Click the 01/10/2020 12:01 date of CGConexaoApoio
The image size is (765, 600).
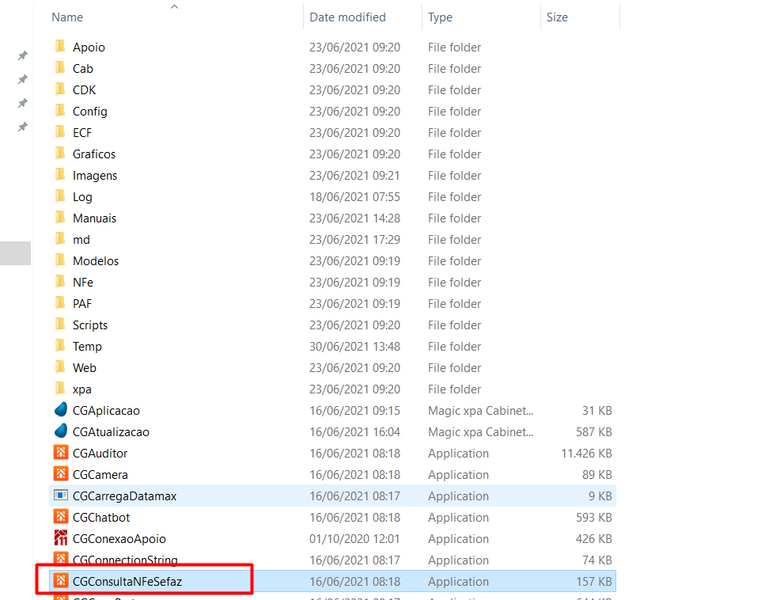[x=355, y=539]
